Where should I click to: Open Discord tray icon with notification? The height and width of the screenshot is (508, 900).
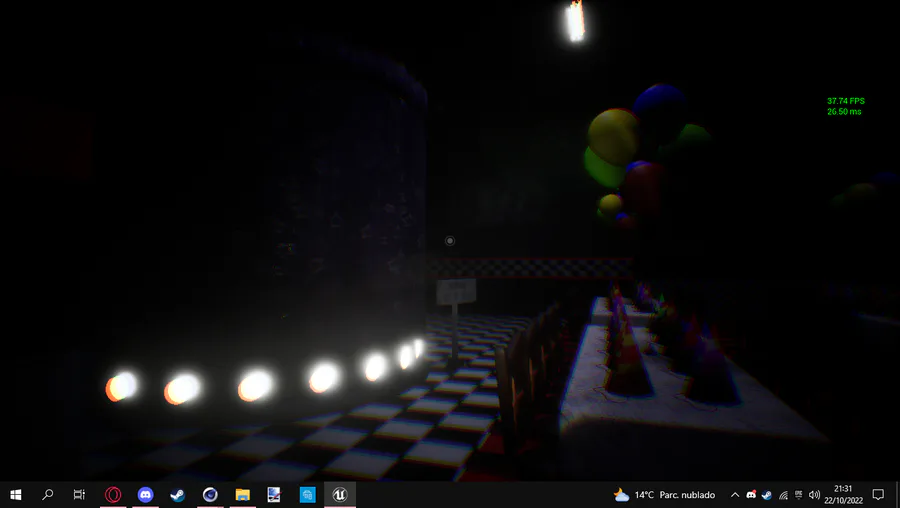tap(751, 495)
